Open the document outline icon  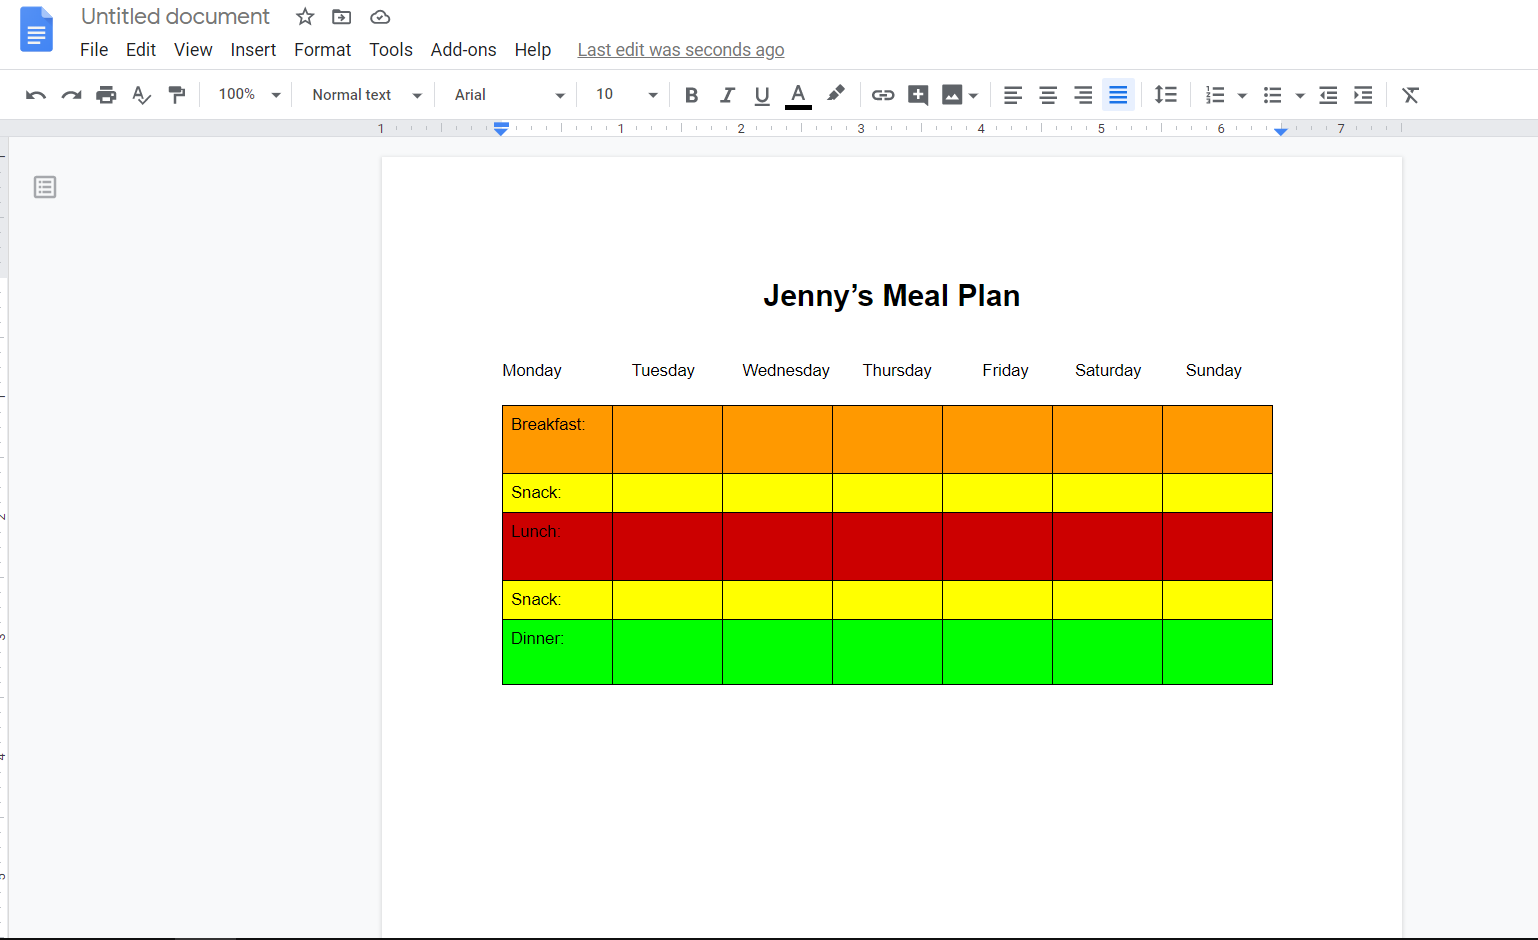pos(45,187)
